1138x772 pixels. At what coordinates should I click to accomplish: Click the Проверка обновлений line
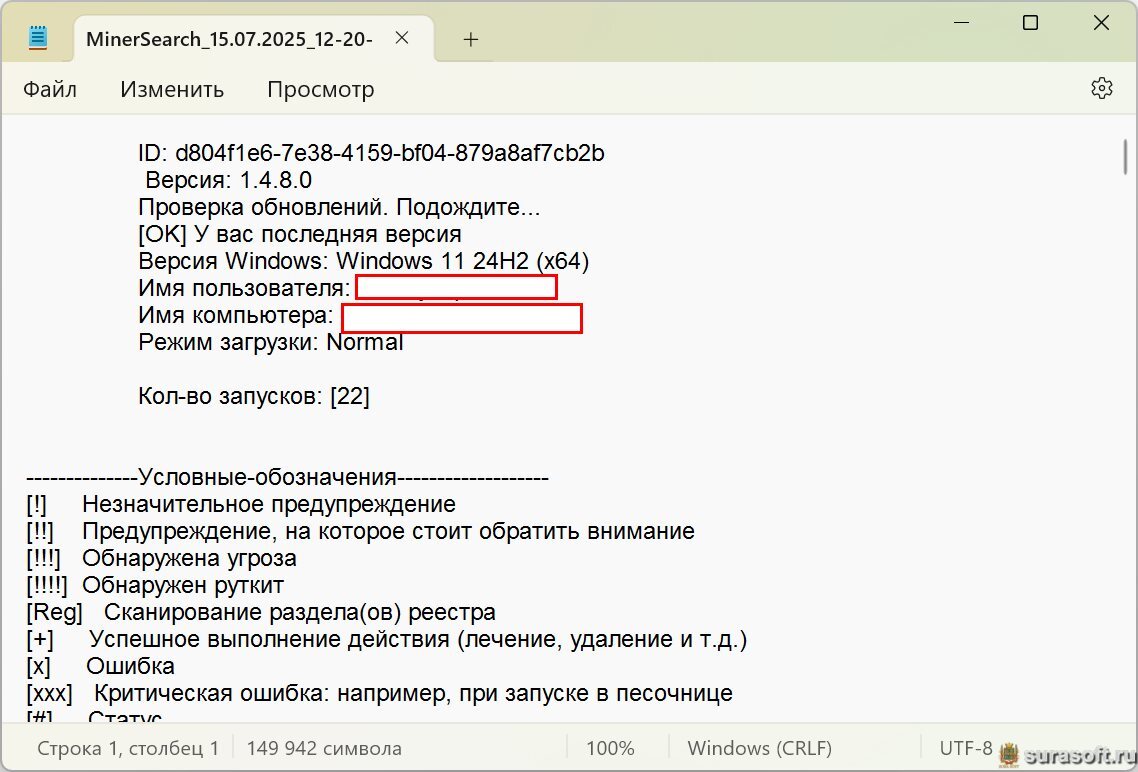340,208
